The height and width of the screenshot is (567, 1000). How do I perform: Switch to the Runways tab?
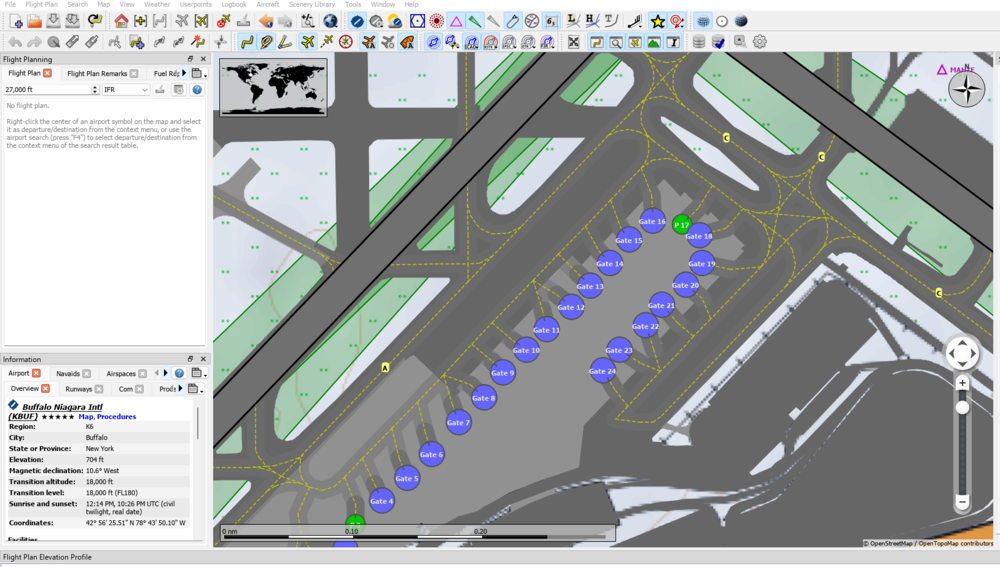coord(78,389)
